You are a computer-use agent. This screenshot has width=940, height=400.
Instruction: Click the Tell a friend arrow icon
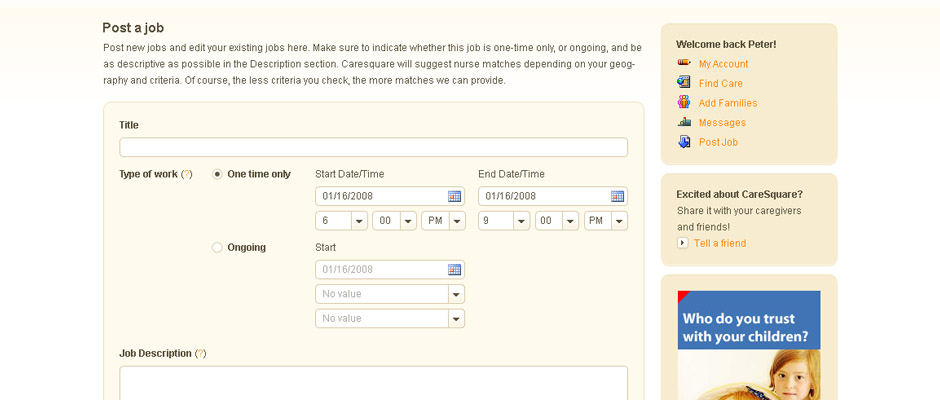click(683, 243)
